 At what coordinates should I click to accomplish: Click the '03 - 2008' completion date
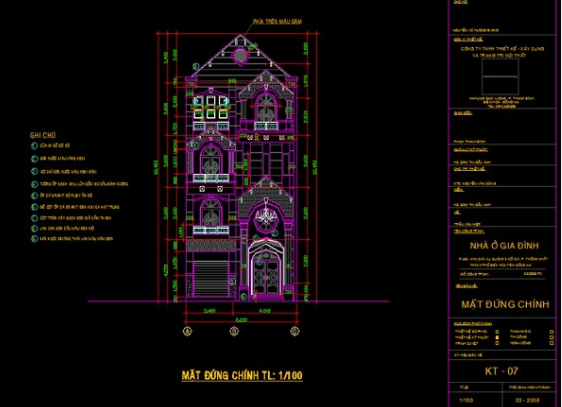(527, 400)
